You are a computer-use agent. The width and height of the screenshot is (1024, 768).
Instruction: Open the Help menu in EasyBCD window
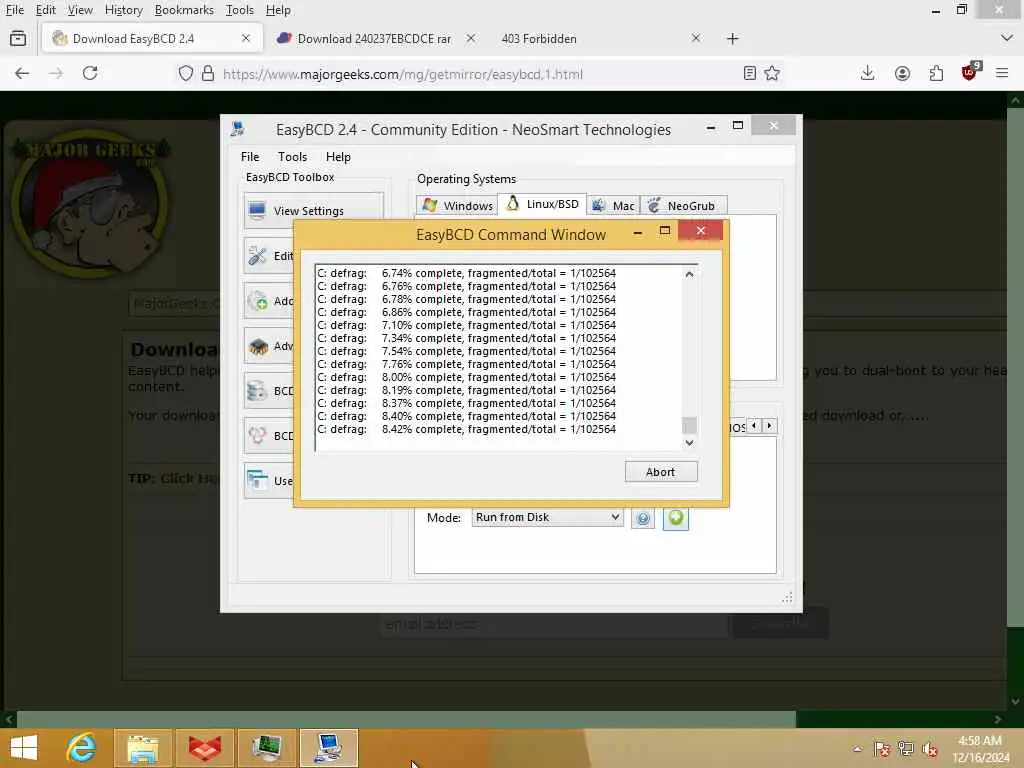[338, 157]
